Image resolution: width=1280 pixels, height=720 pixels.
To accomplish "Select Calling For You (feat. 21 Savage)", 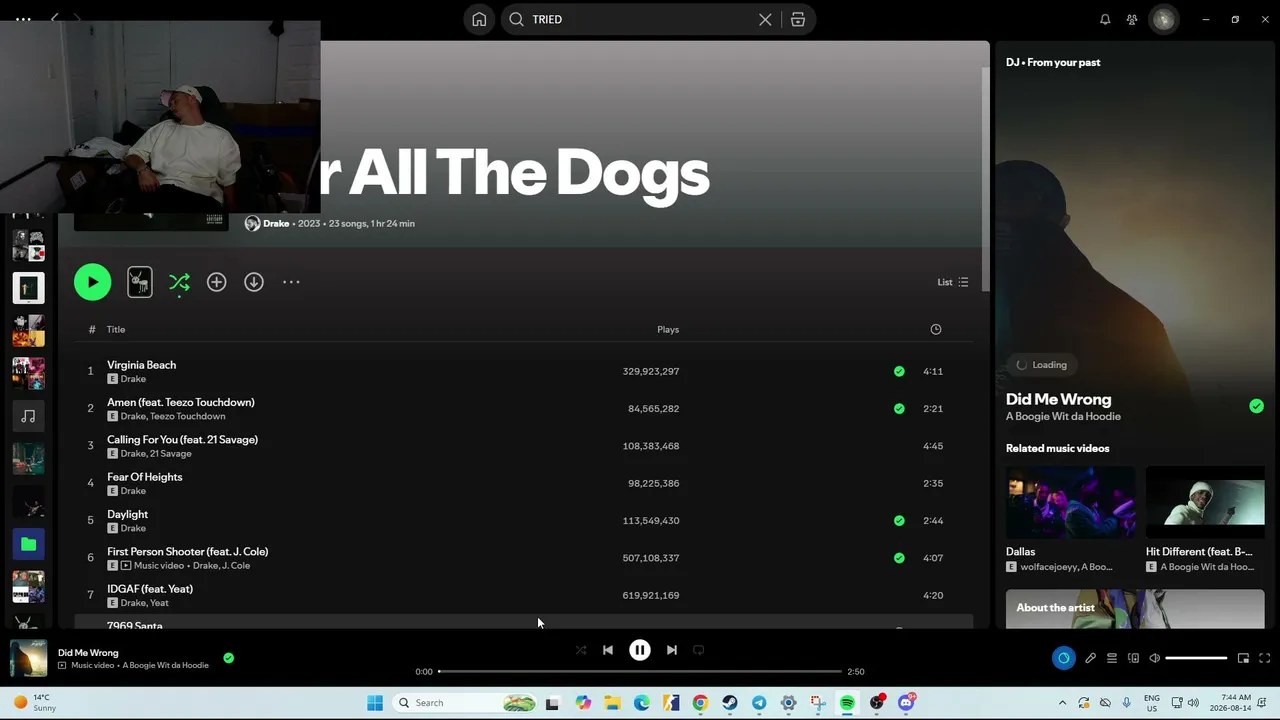I will click(182, 440).
